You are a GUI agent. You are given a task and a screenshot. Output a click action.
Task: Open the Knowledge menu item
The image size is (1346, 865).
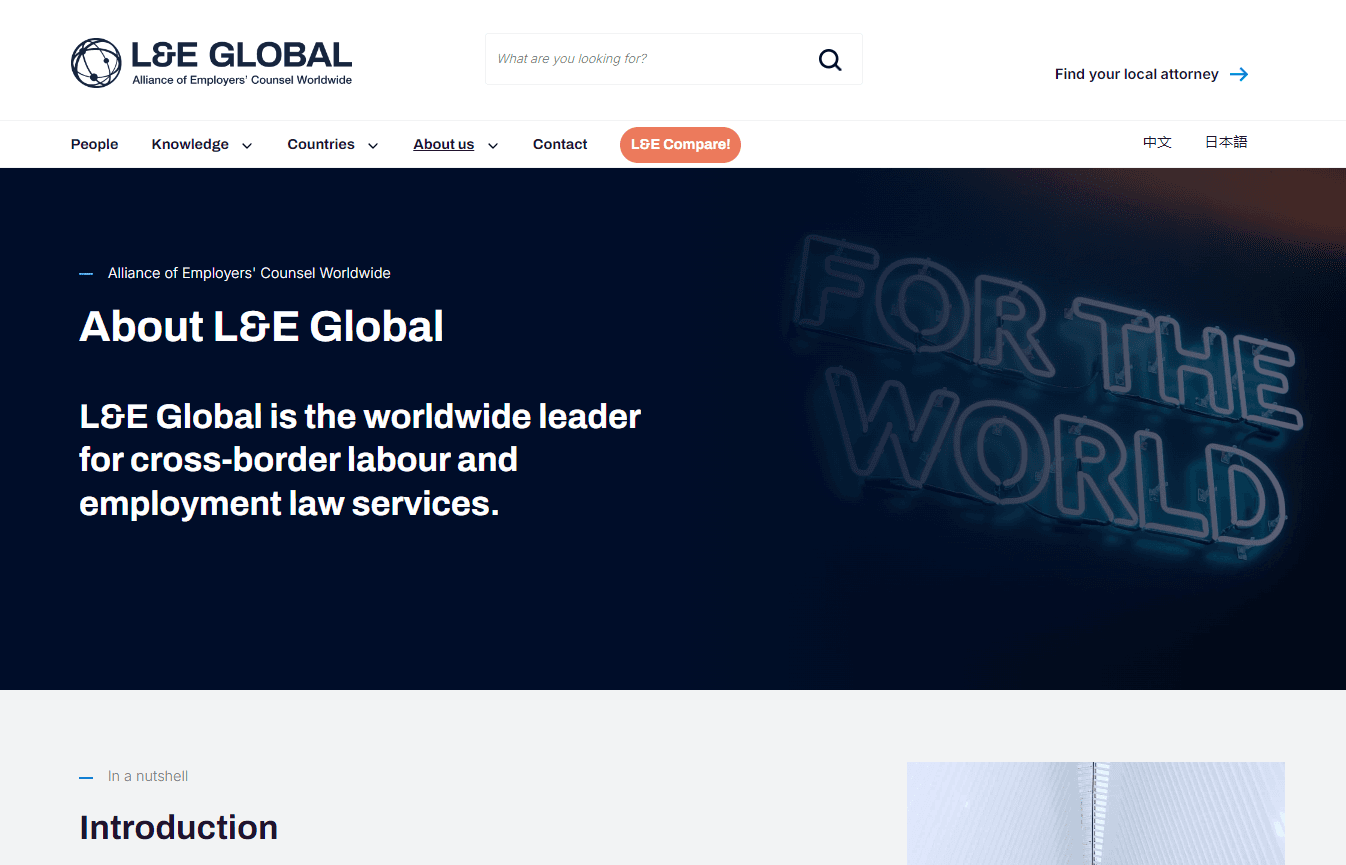coord(190,144)
